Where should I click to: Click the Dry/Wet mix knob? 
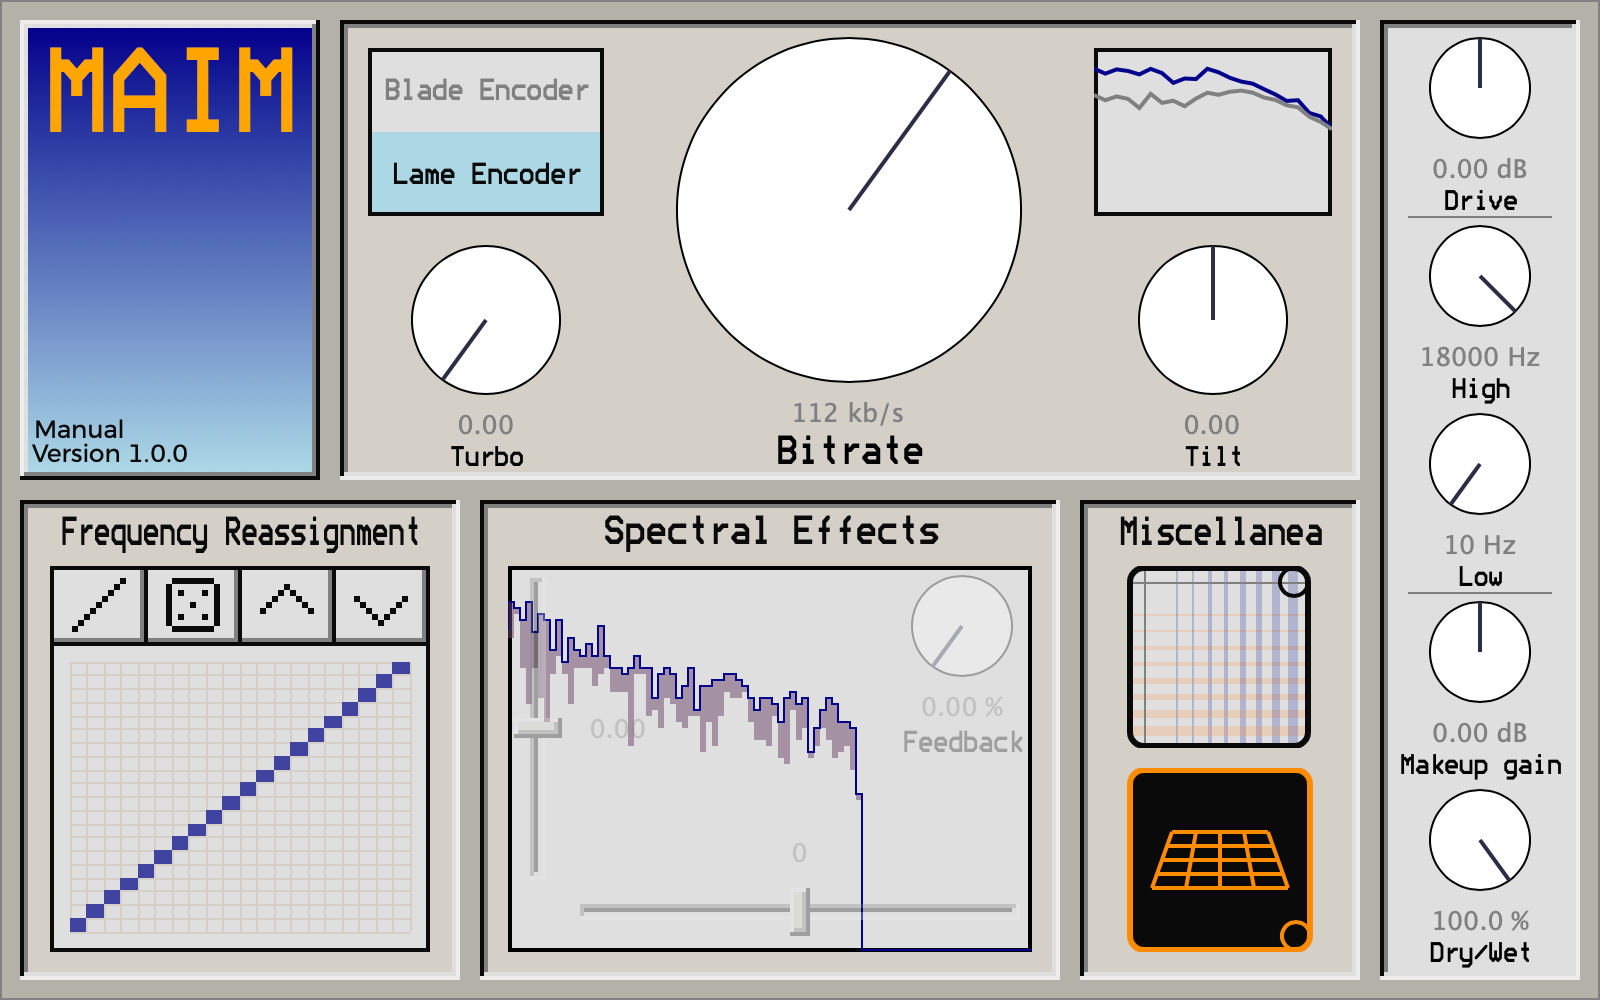pos(1480,840)
